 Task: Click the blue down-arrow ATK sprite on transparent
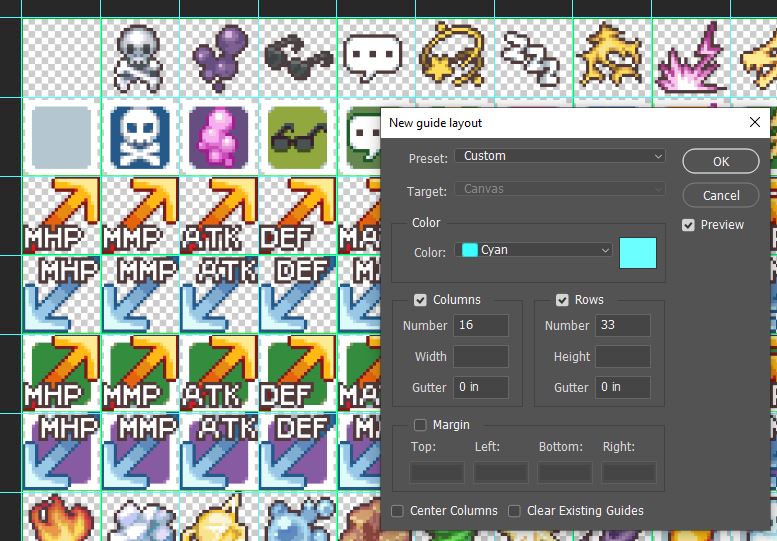[x=219, y=295]
